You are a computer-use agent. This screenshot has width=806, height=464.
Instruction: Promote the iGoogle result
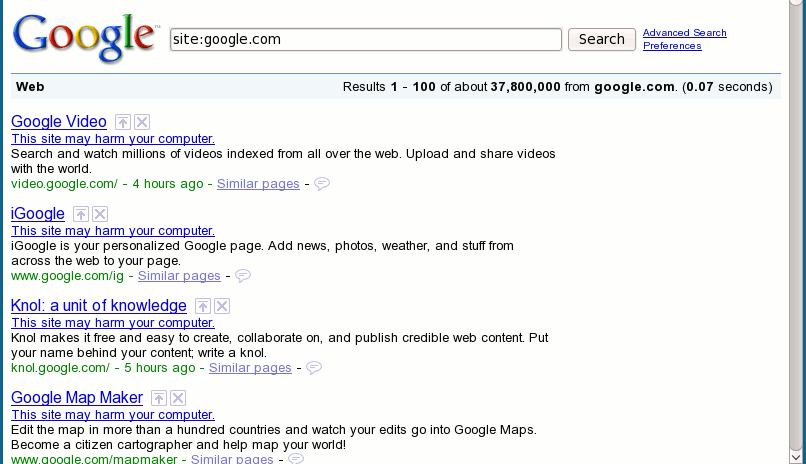[81, 214]
